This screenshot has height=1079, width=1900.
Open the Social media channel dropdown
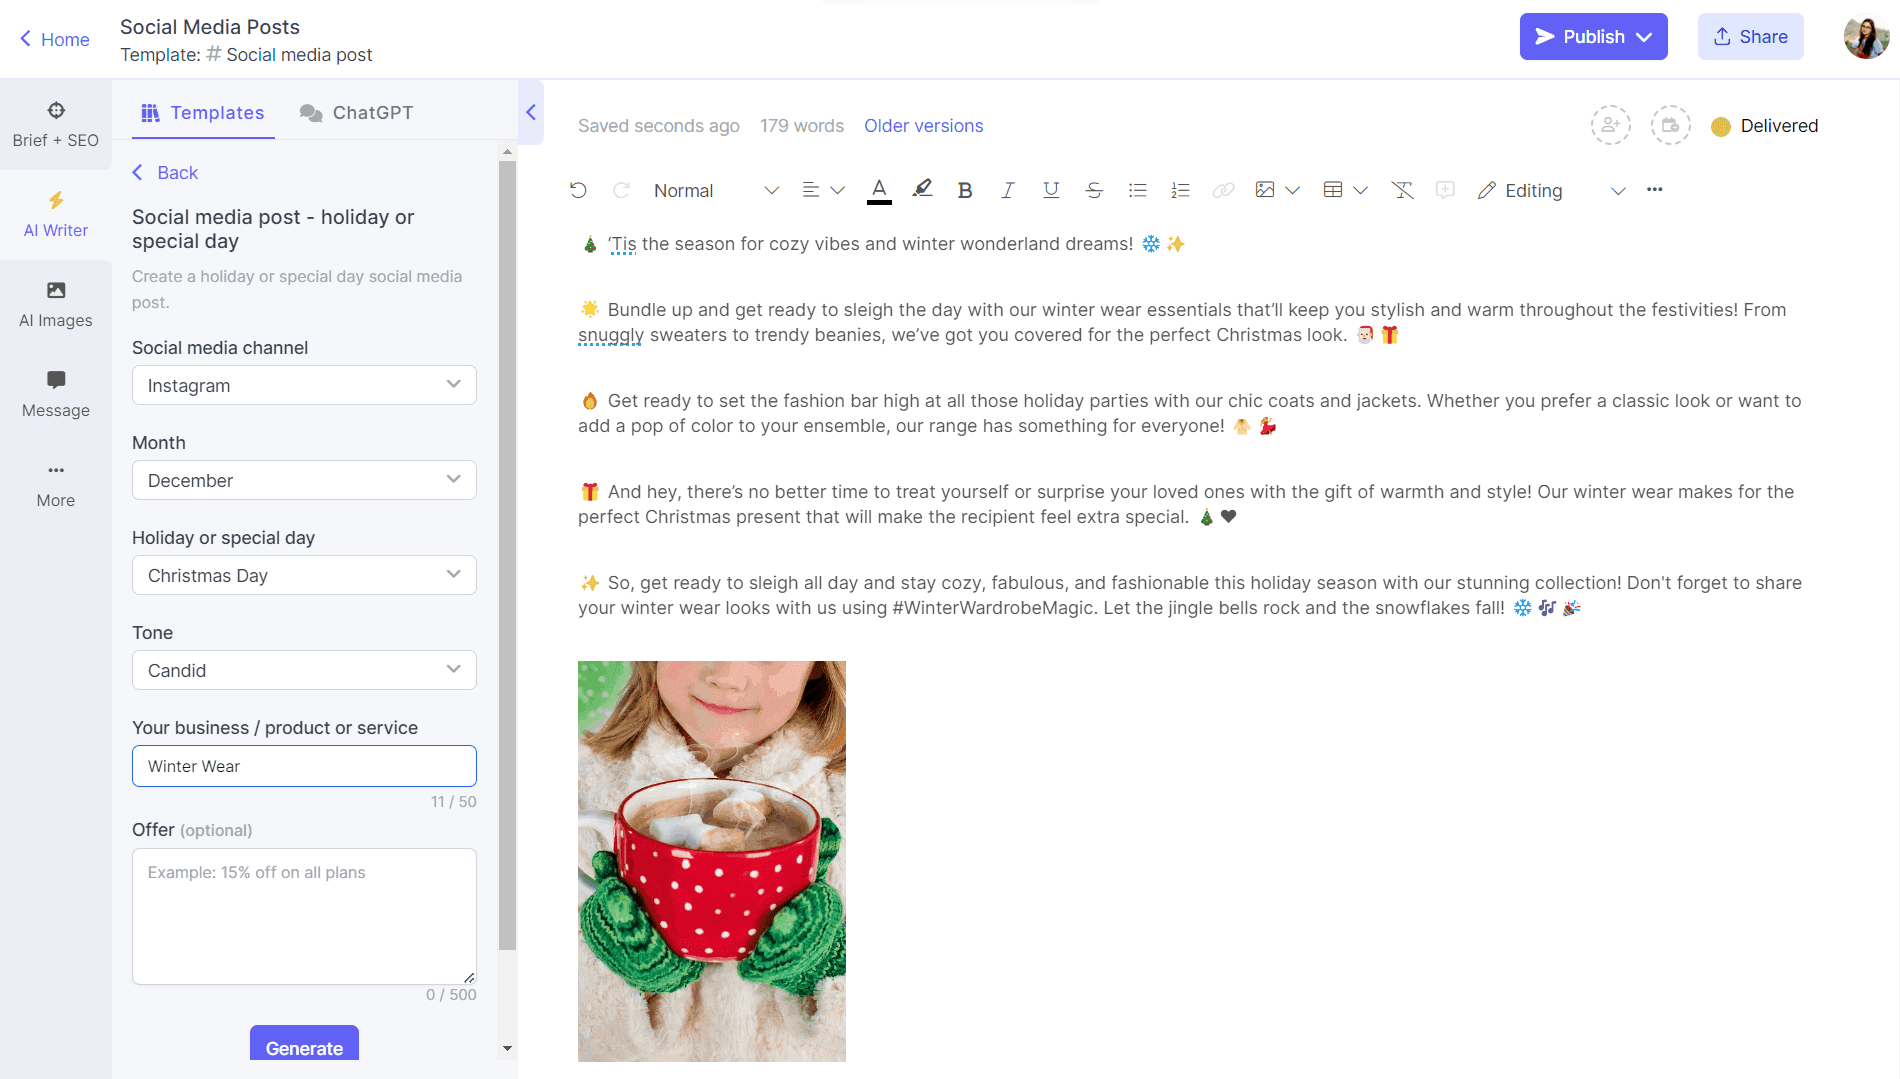pyautogui.click(x=304, y=385)
